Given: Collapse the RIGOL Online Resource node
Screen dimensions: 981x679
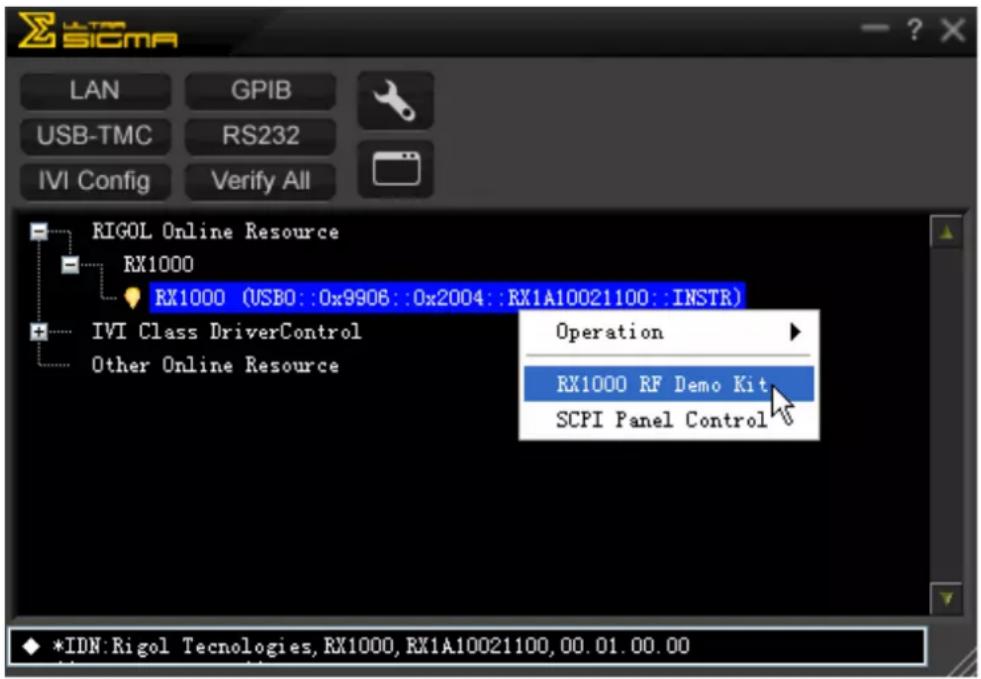Looking at the screenshot, I should (x=39, y=232).
